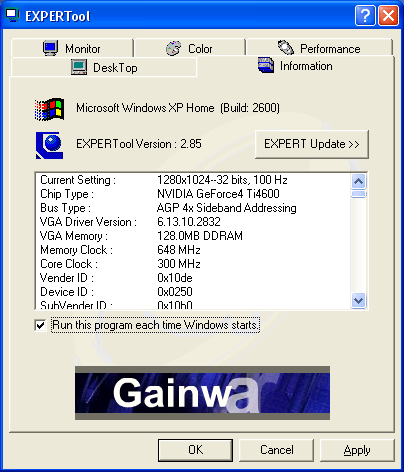Click the Cancel button
Image resolution: width=404 pixels, height=472 pixels.
277,450
